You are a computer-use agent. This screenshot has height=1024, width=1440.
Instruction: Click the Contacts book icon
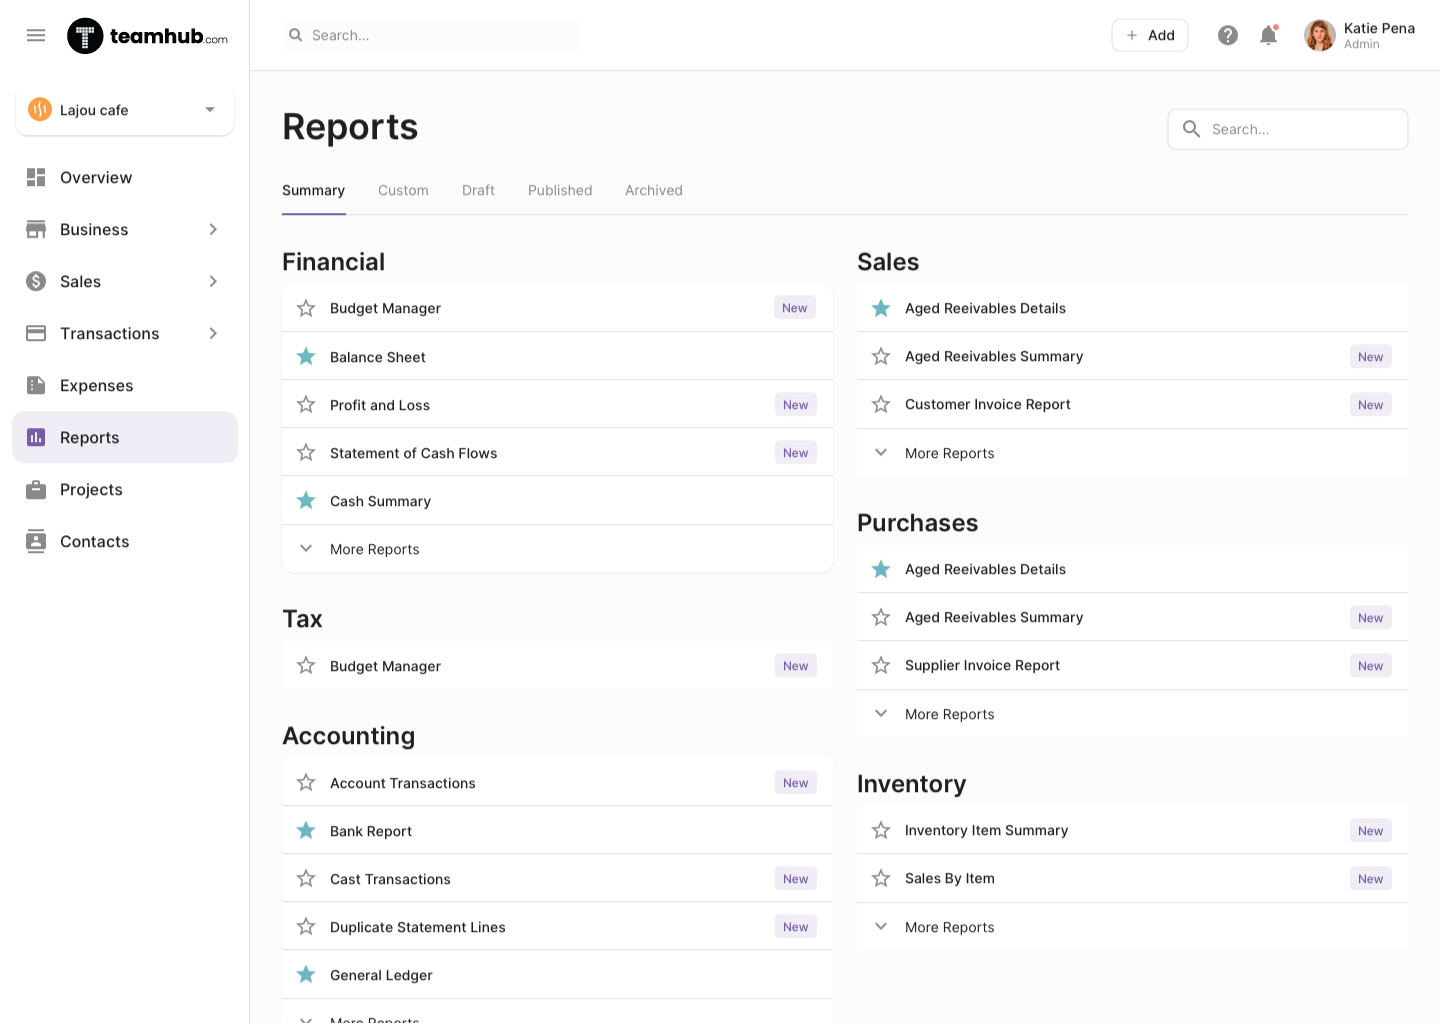tap(36, 541)
